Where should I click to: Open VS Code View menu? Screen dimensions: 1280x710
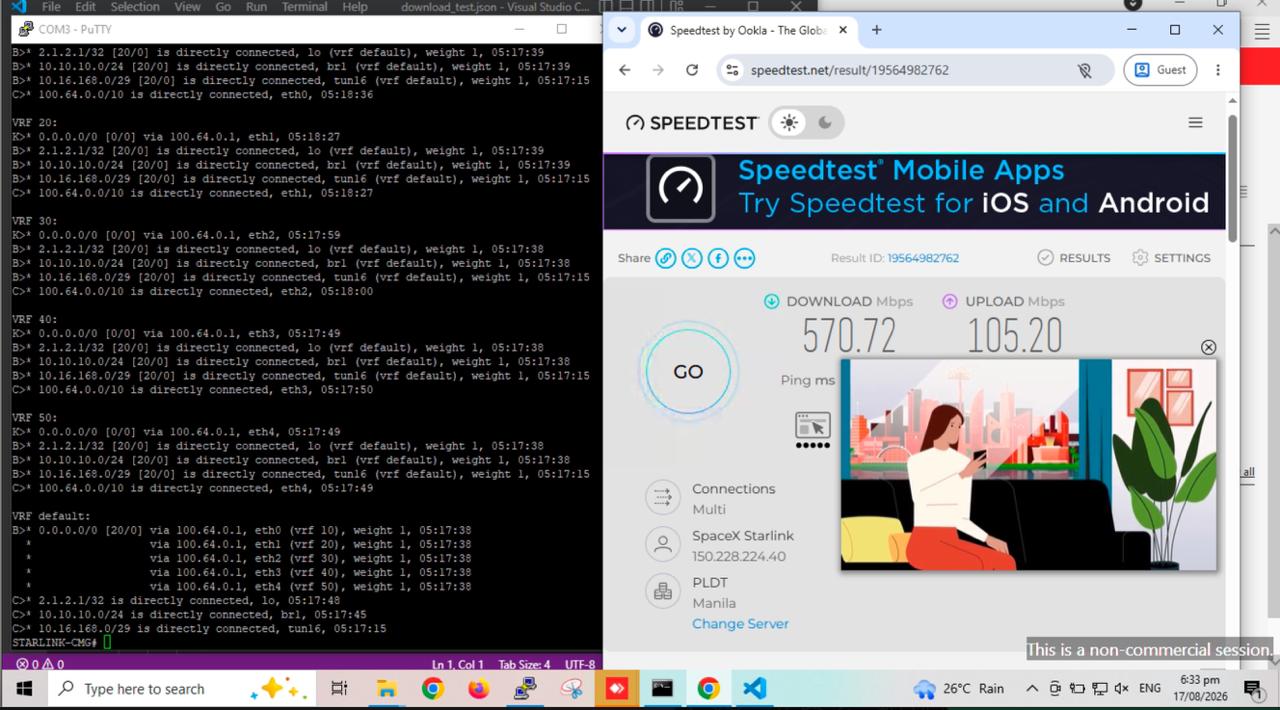[187, 6]
